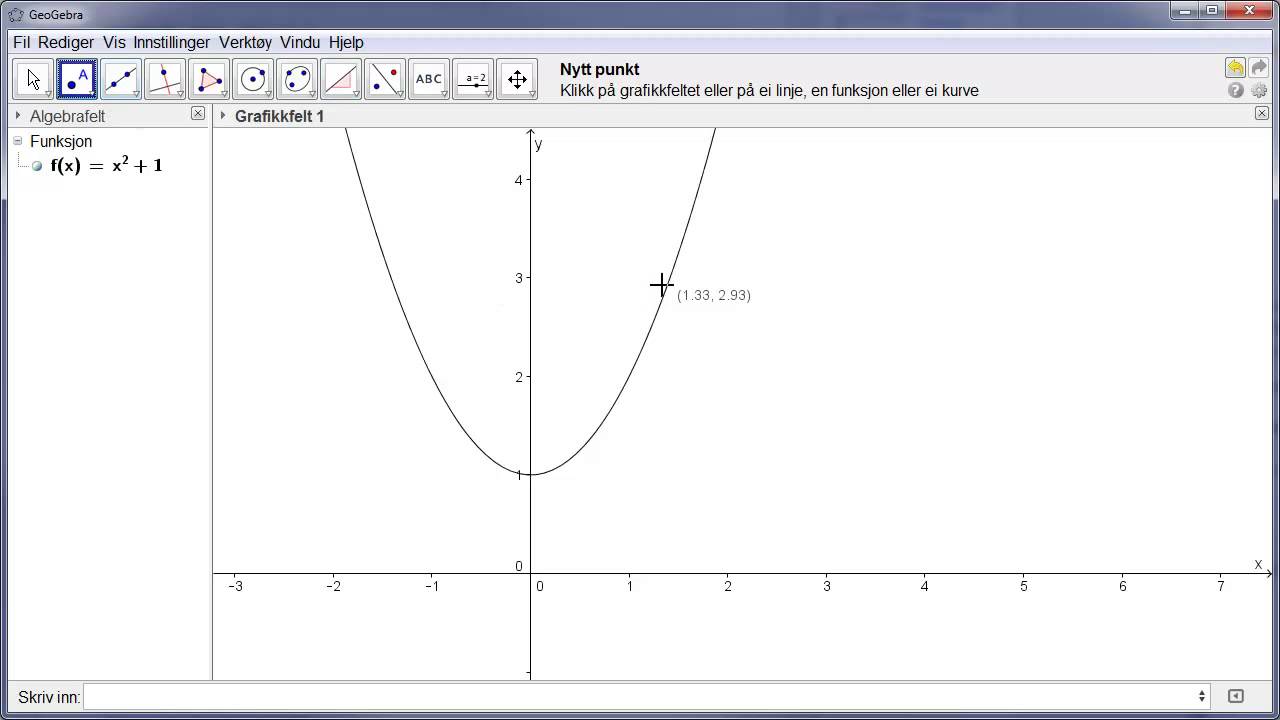This screenshot has width=1280, height=720.
Task: Select the a=2 slider tool
Action: 473,79
